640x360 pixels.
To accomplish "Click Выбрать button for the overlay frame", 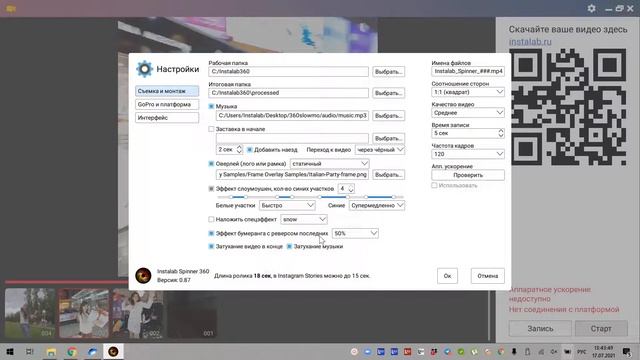I will (389, 175).
